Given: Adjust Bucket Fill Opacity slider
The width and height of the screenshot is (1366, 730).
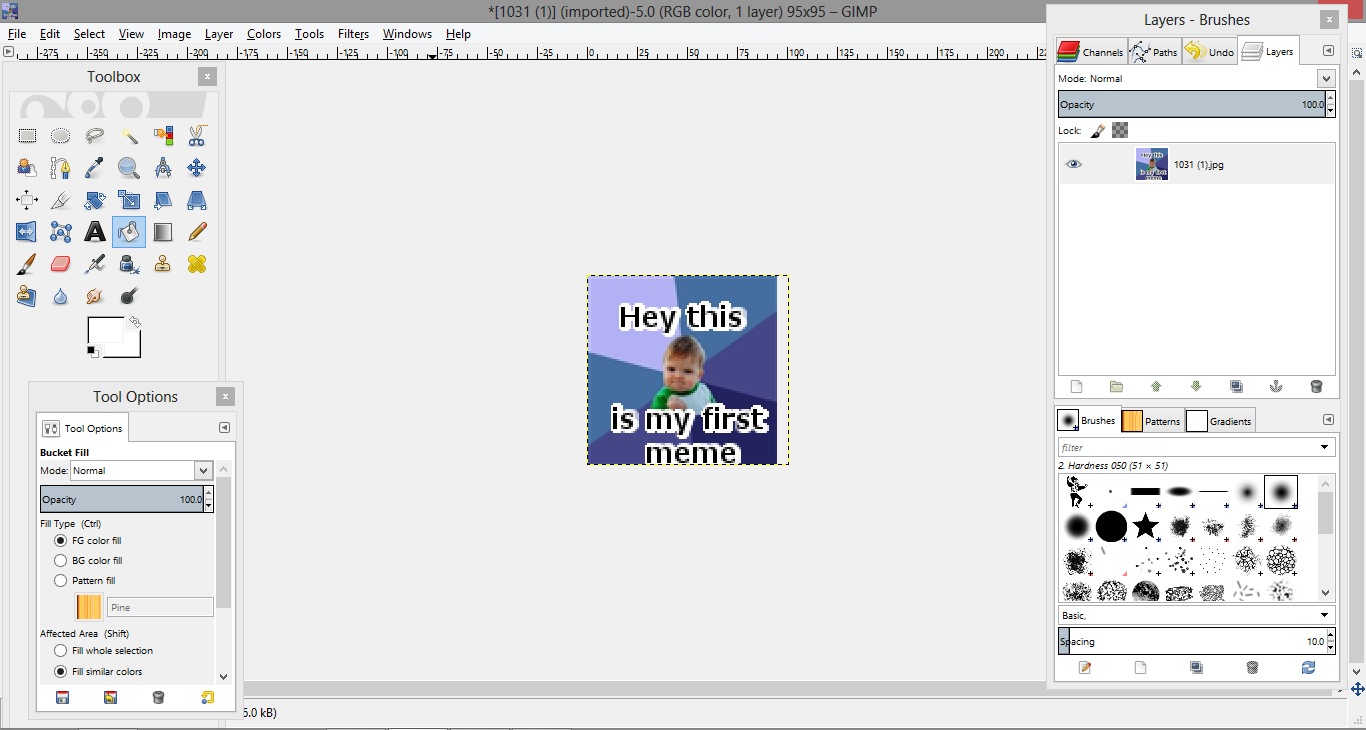Looking at the screenshot, I should click(x=121, y=499).
